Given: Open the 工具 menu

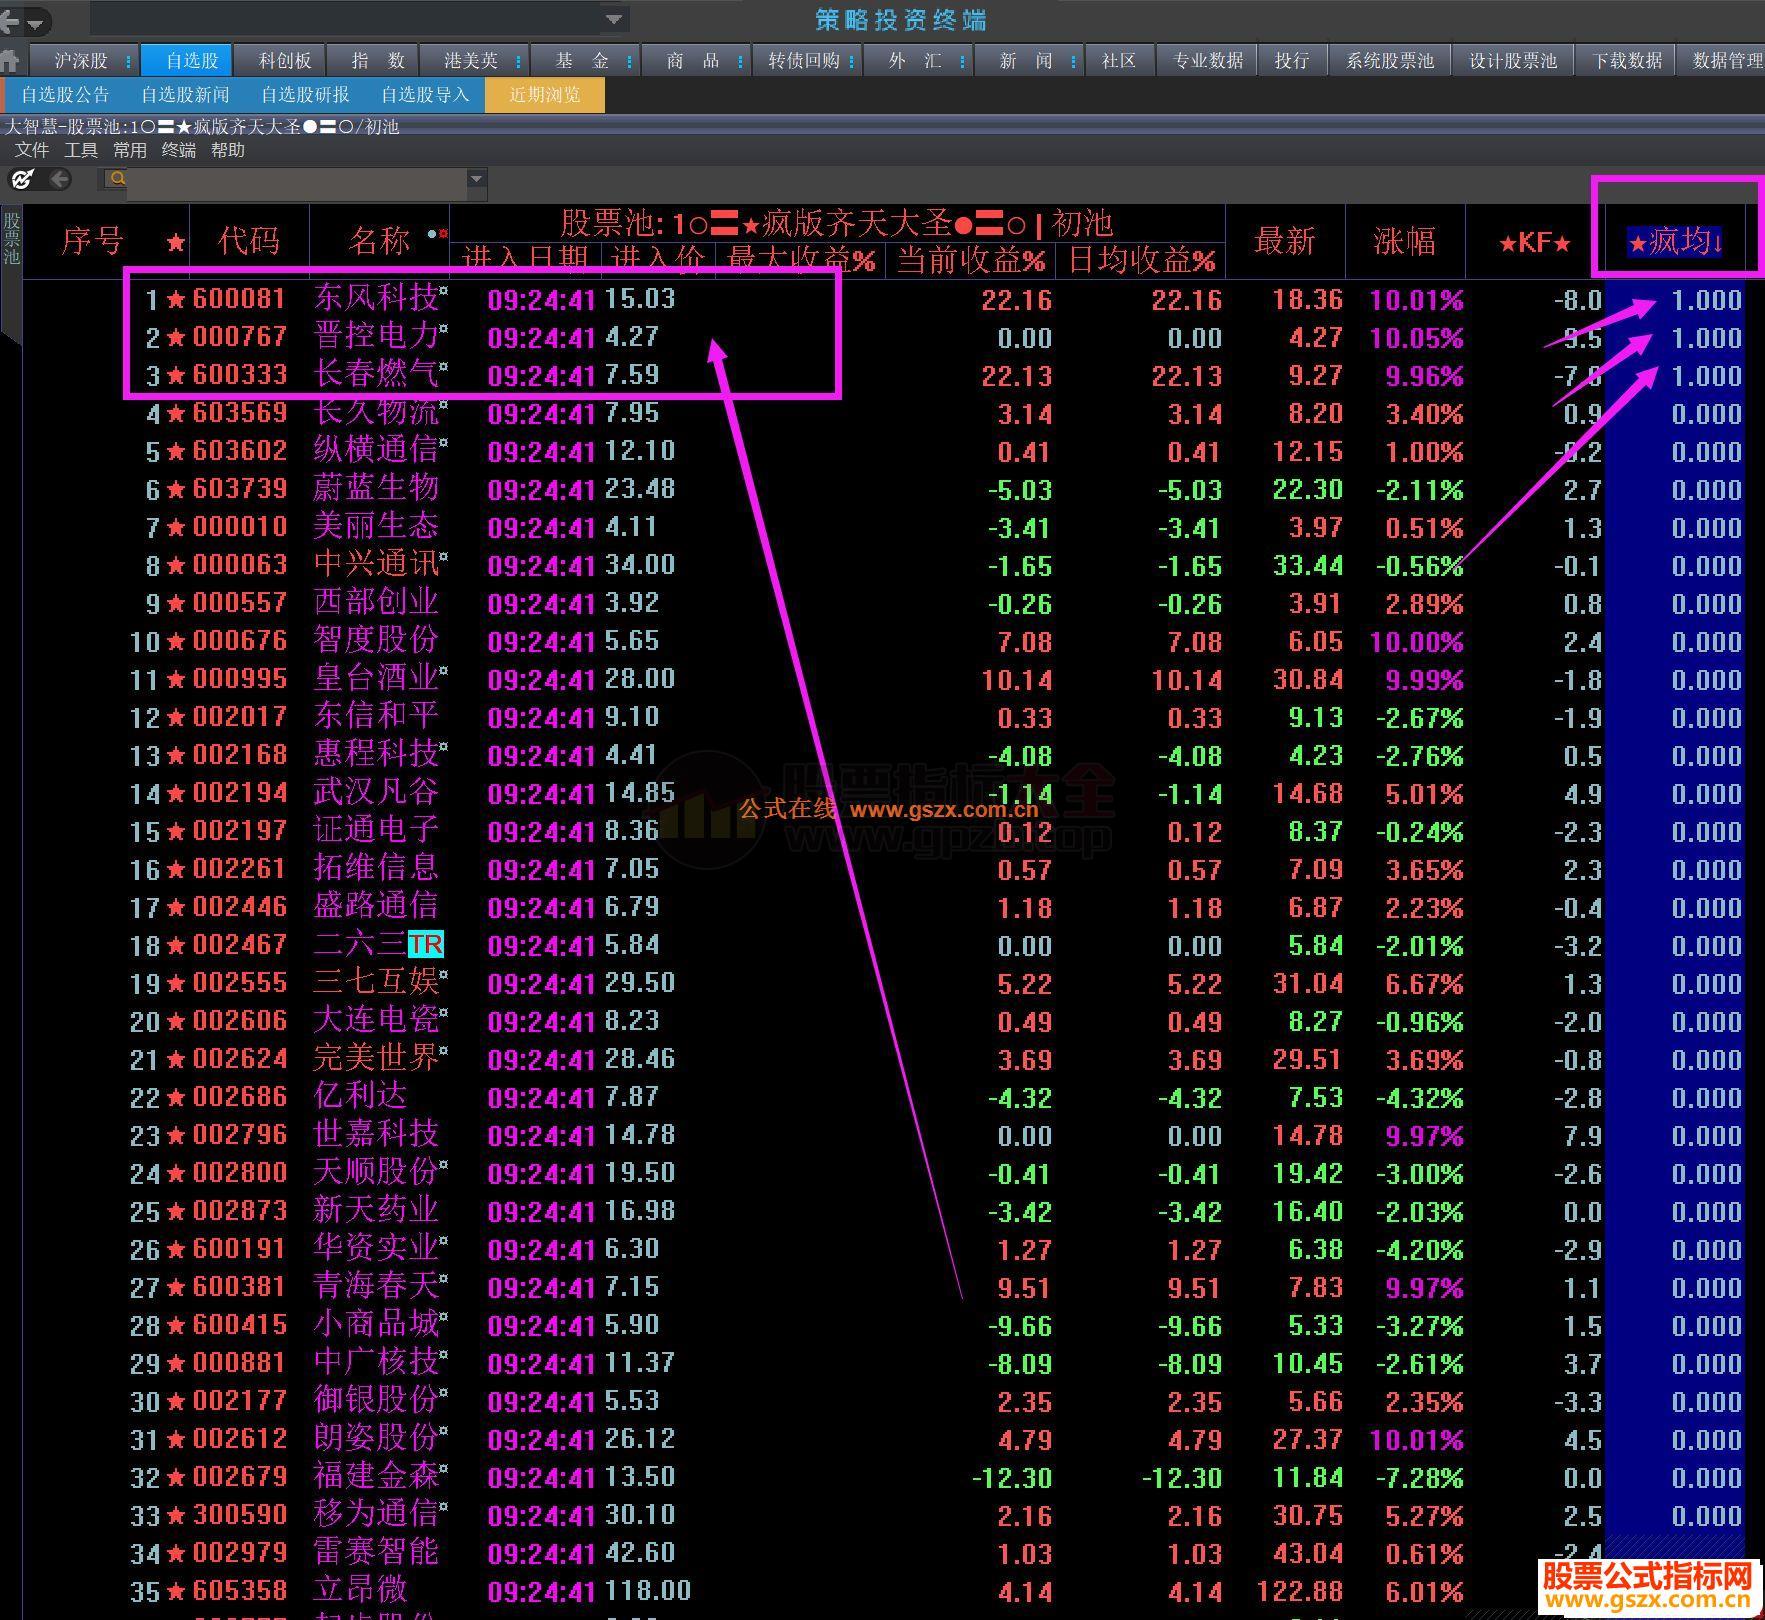Looking at the screenshot, I should tap(81, 150).
